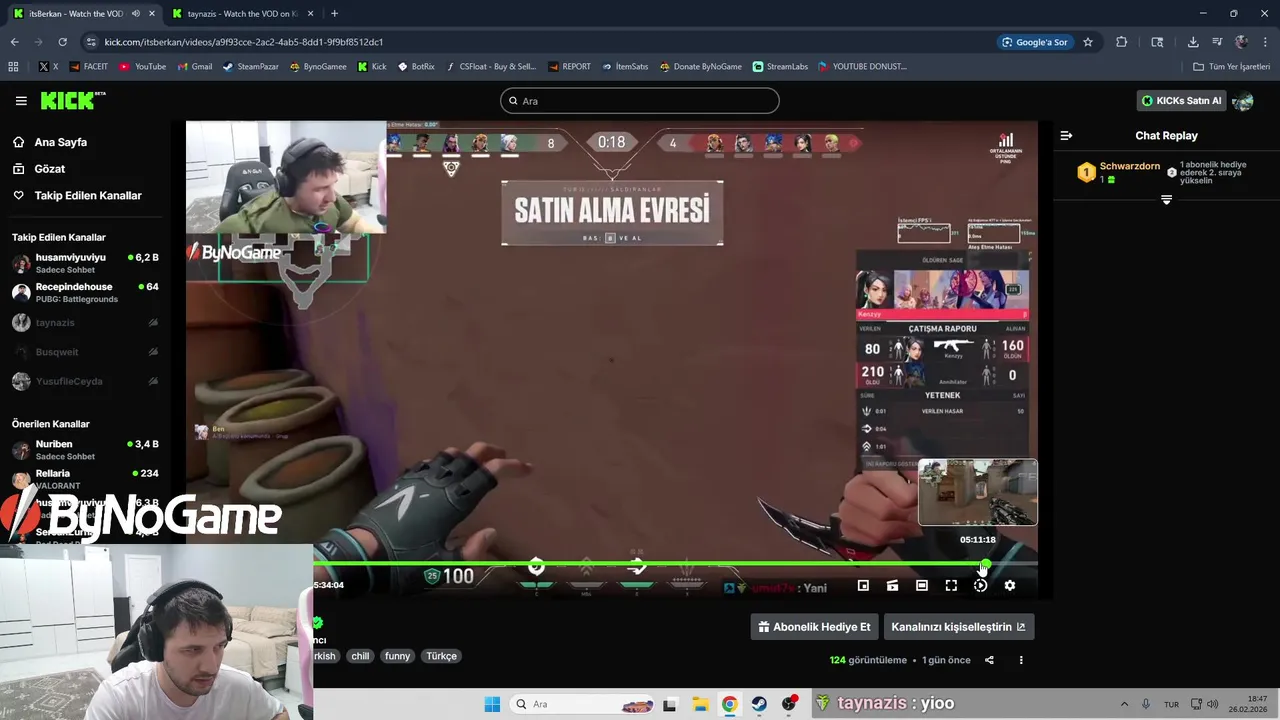
Task: Open the StreamLabs bookmark
Action: coord(780,67)
